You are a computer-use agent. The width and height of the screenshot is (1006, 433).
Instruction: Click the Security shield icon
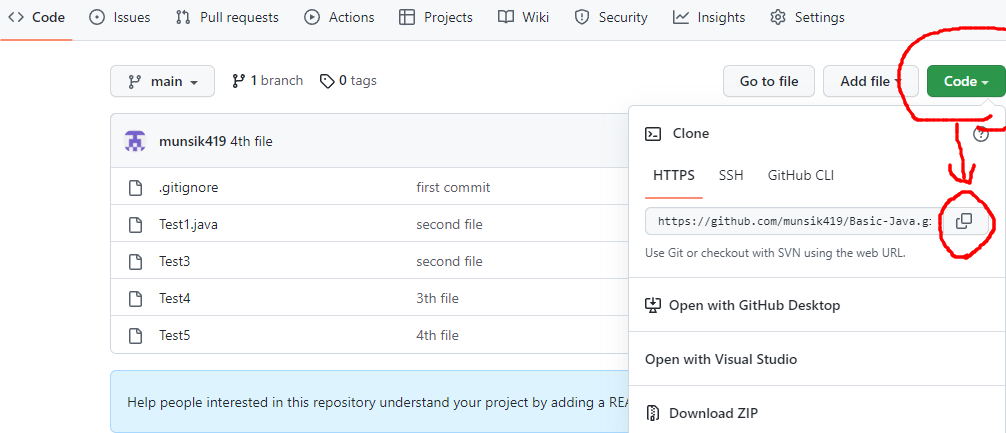(x=582, y=17)
